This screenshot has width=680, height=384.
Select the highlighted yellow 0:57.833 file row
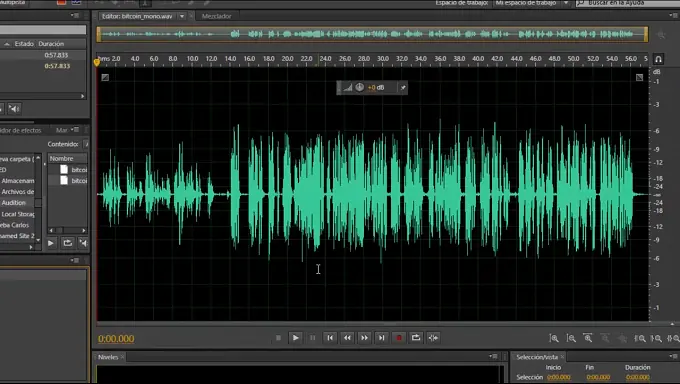pos(43,66)
